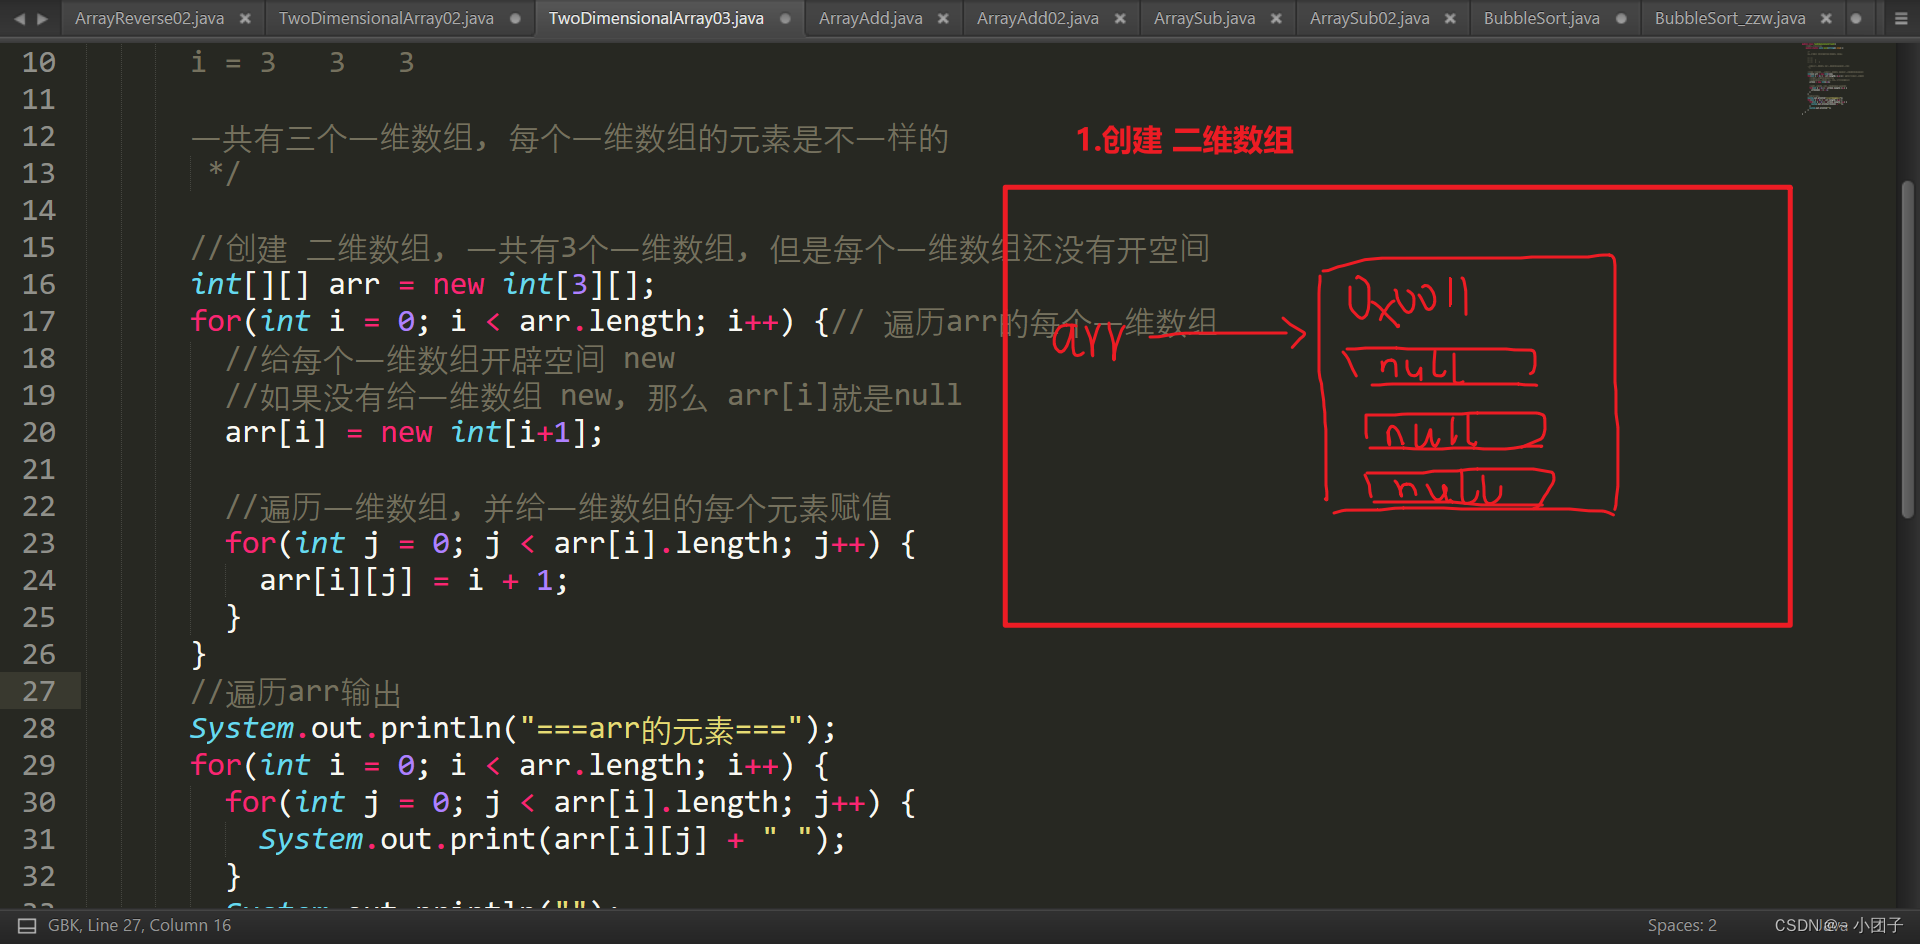Close the ArrayReverse02.java tab
Screen dimensions: 1920x944
(245, 18)
